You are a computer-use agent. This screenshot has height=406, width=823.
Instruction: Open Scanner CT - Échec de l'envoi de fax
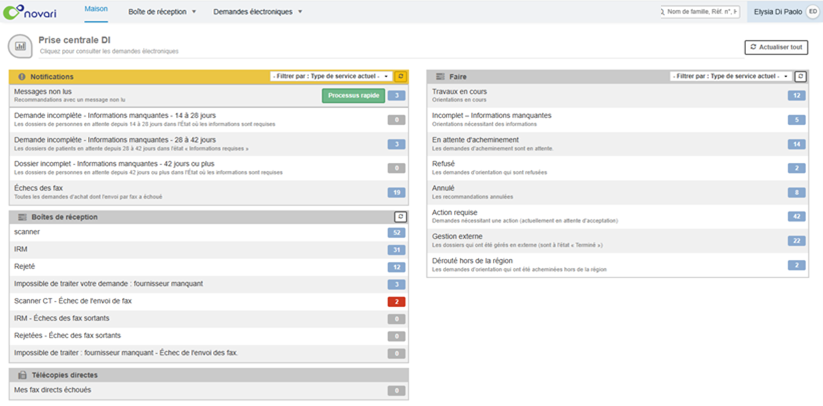208,302
